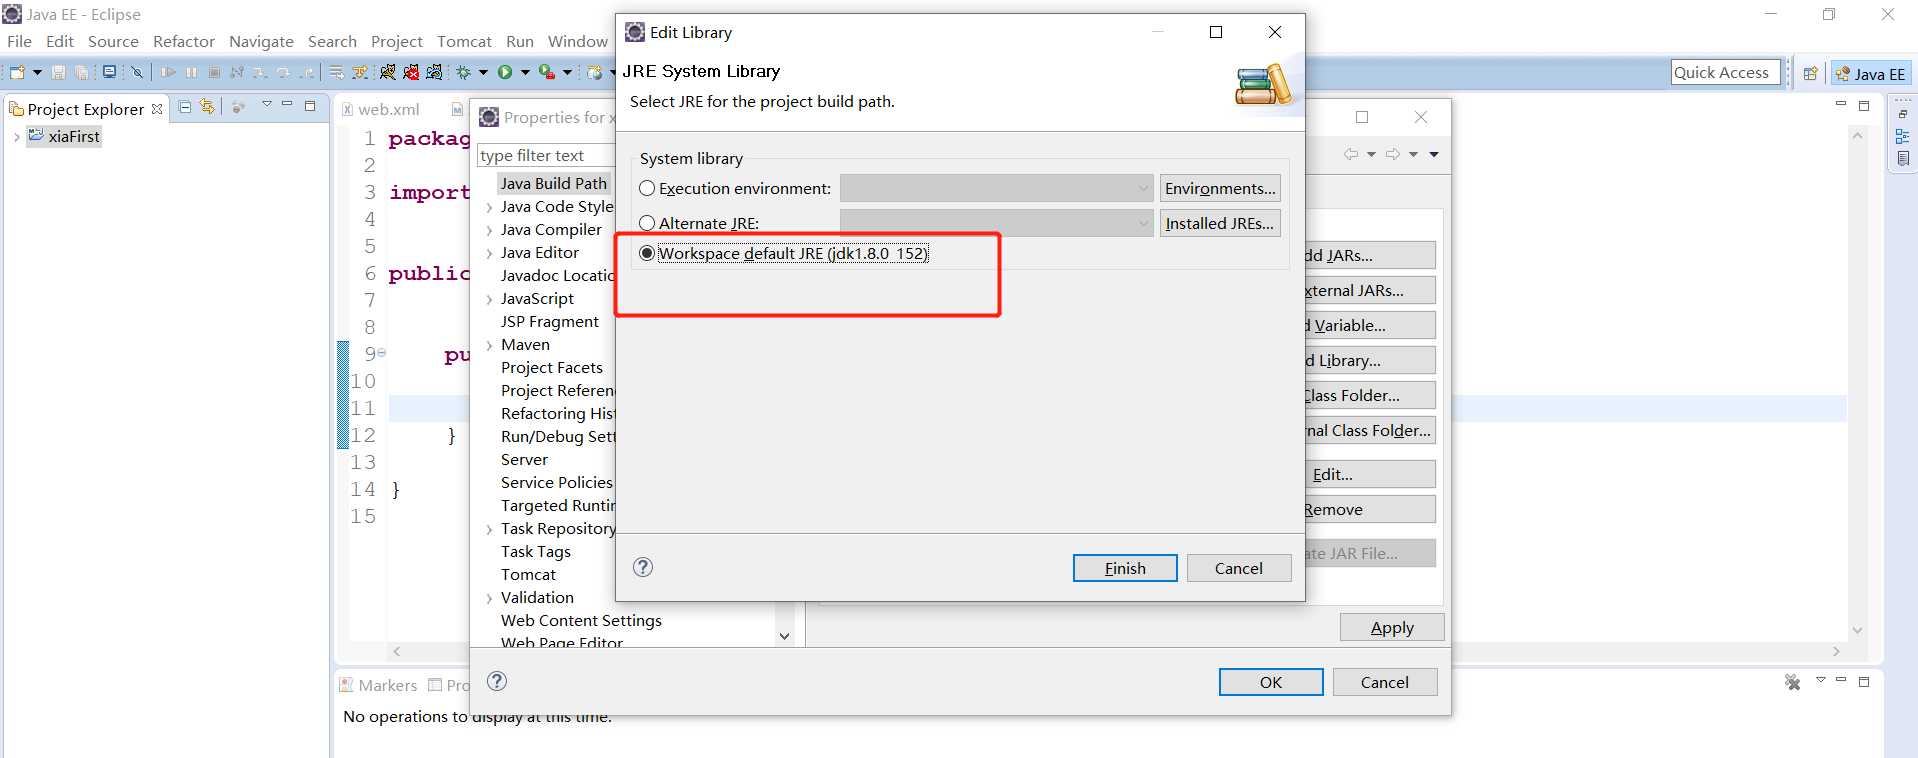1918x758 pixels.
Task: Select the Alternate JRE radio button
Action: 647,223
